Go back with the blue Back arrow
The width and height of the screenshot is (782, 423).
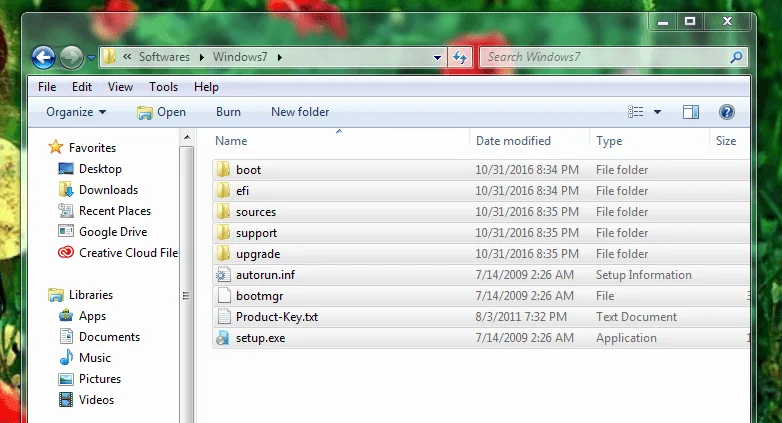pyautogui.click(x=43, y=57)
